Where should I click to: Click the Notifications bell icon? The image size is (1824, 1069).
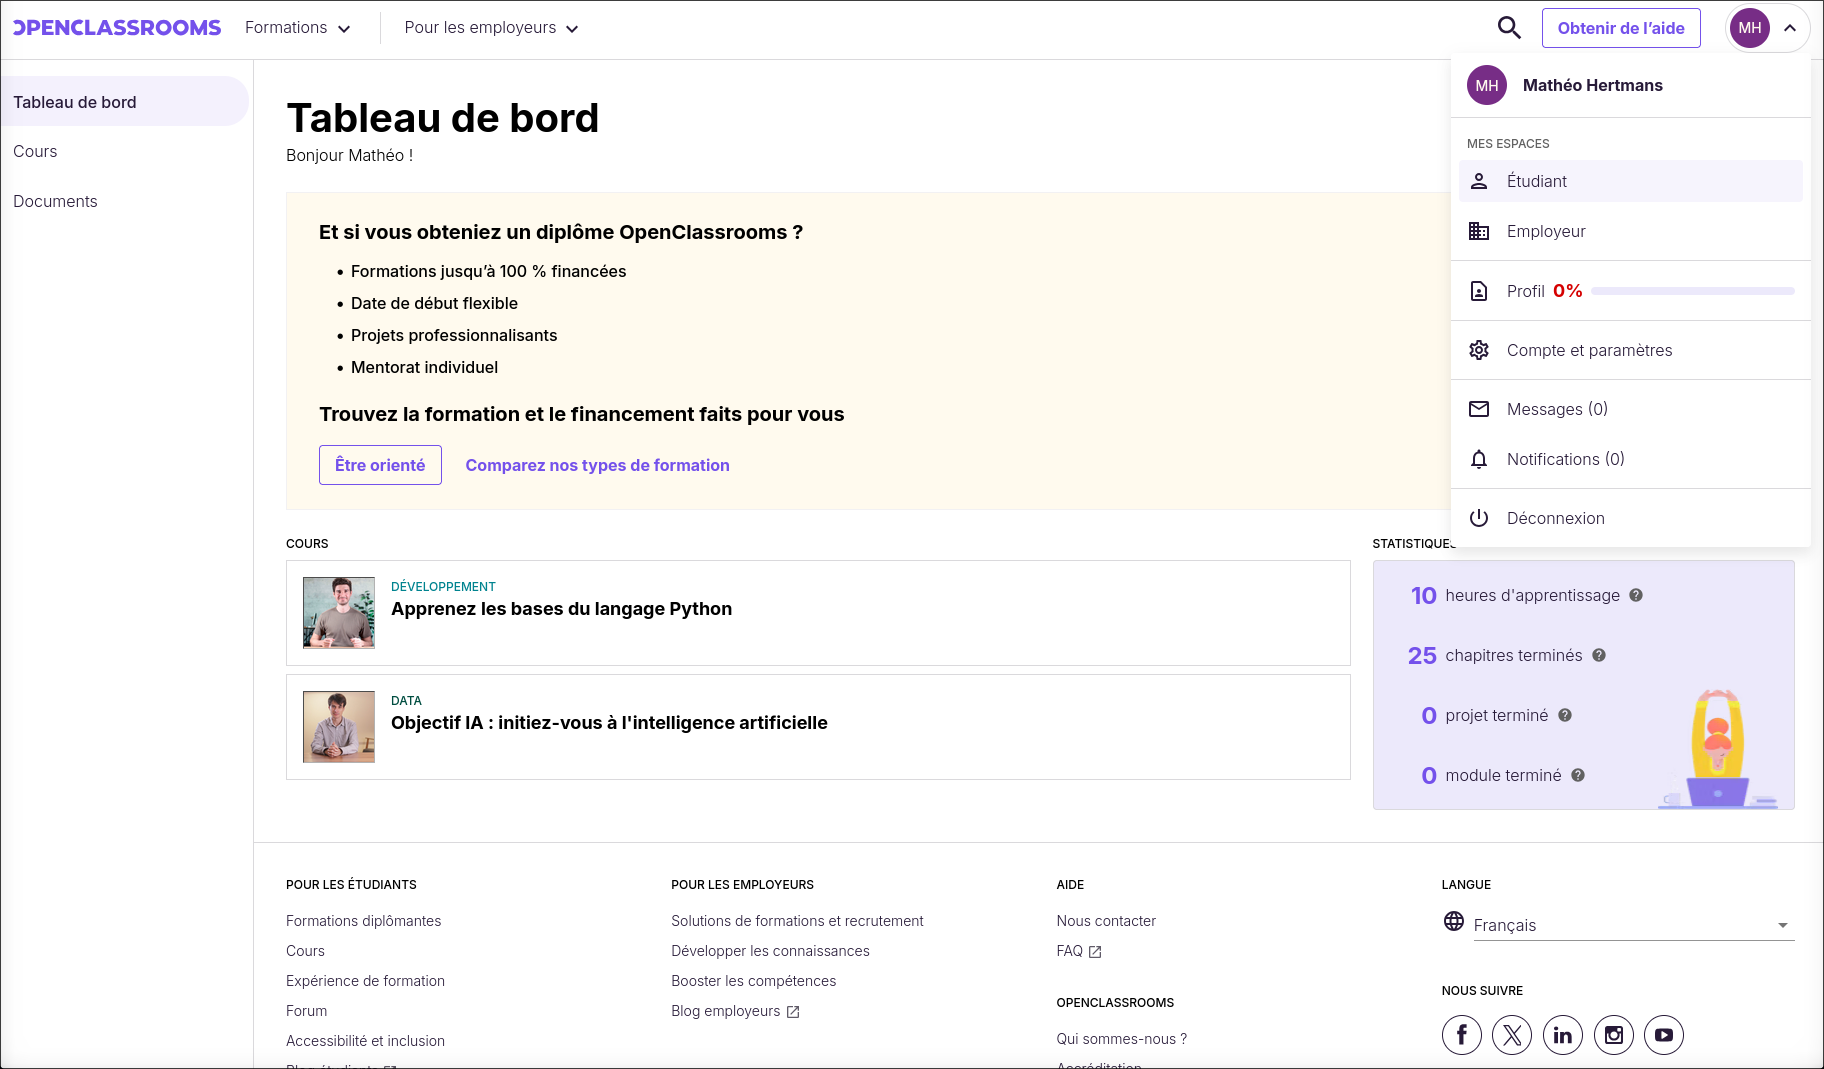tap(1479, 459)
